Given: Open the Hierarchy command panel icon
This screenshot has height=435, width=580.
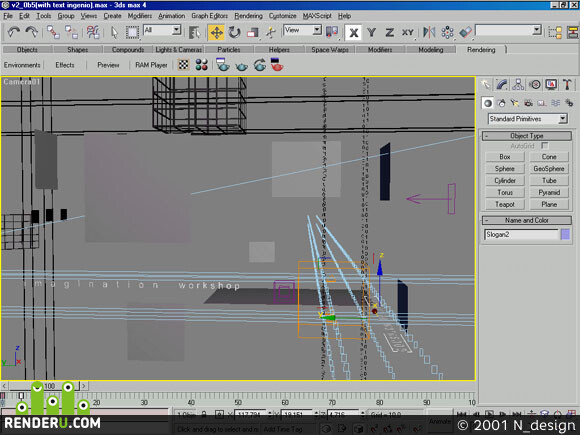Looking at the screenshot, I should click(x=518, y=85).
